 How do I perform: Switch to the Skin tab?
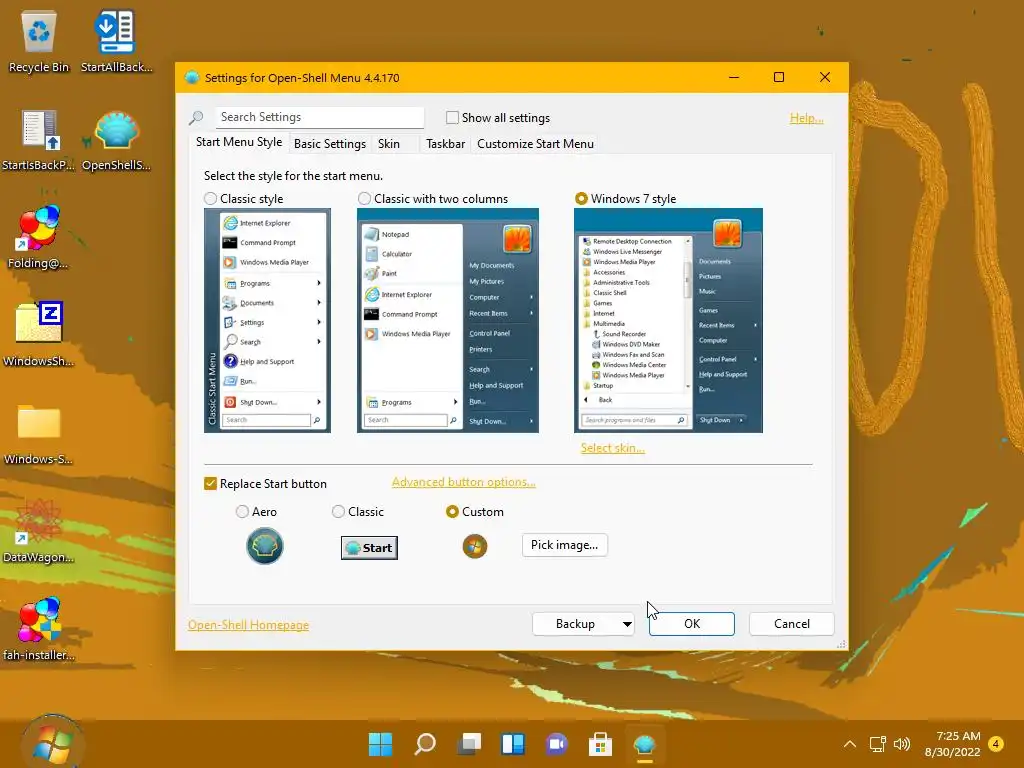tap(389, 144)
